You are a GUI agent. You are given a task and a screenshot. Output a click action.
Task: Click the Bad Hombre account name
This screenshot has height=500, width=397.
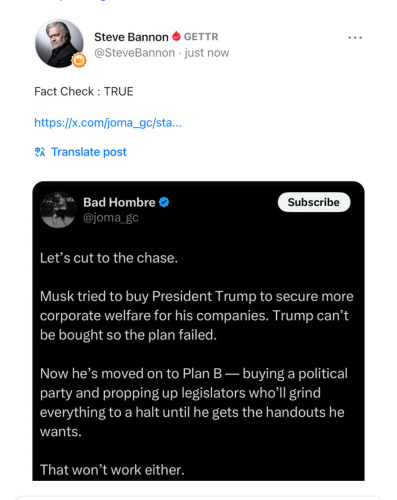[x=119, y=202]
